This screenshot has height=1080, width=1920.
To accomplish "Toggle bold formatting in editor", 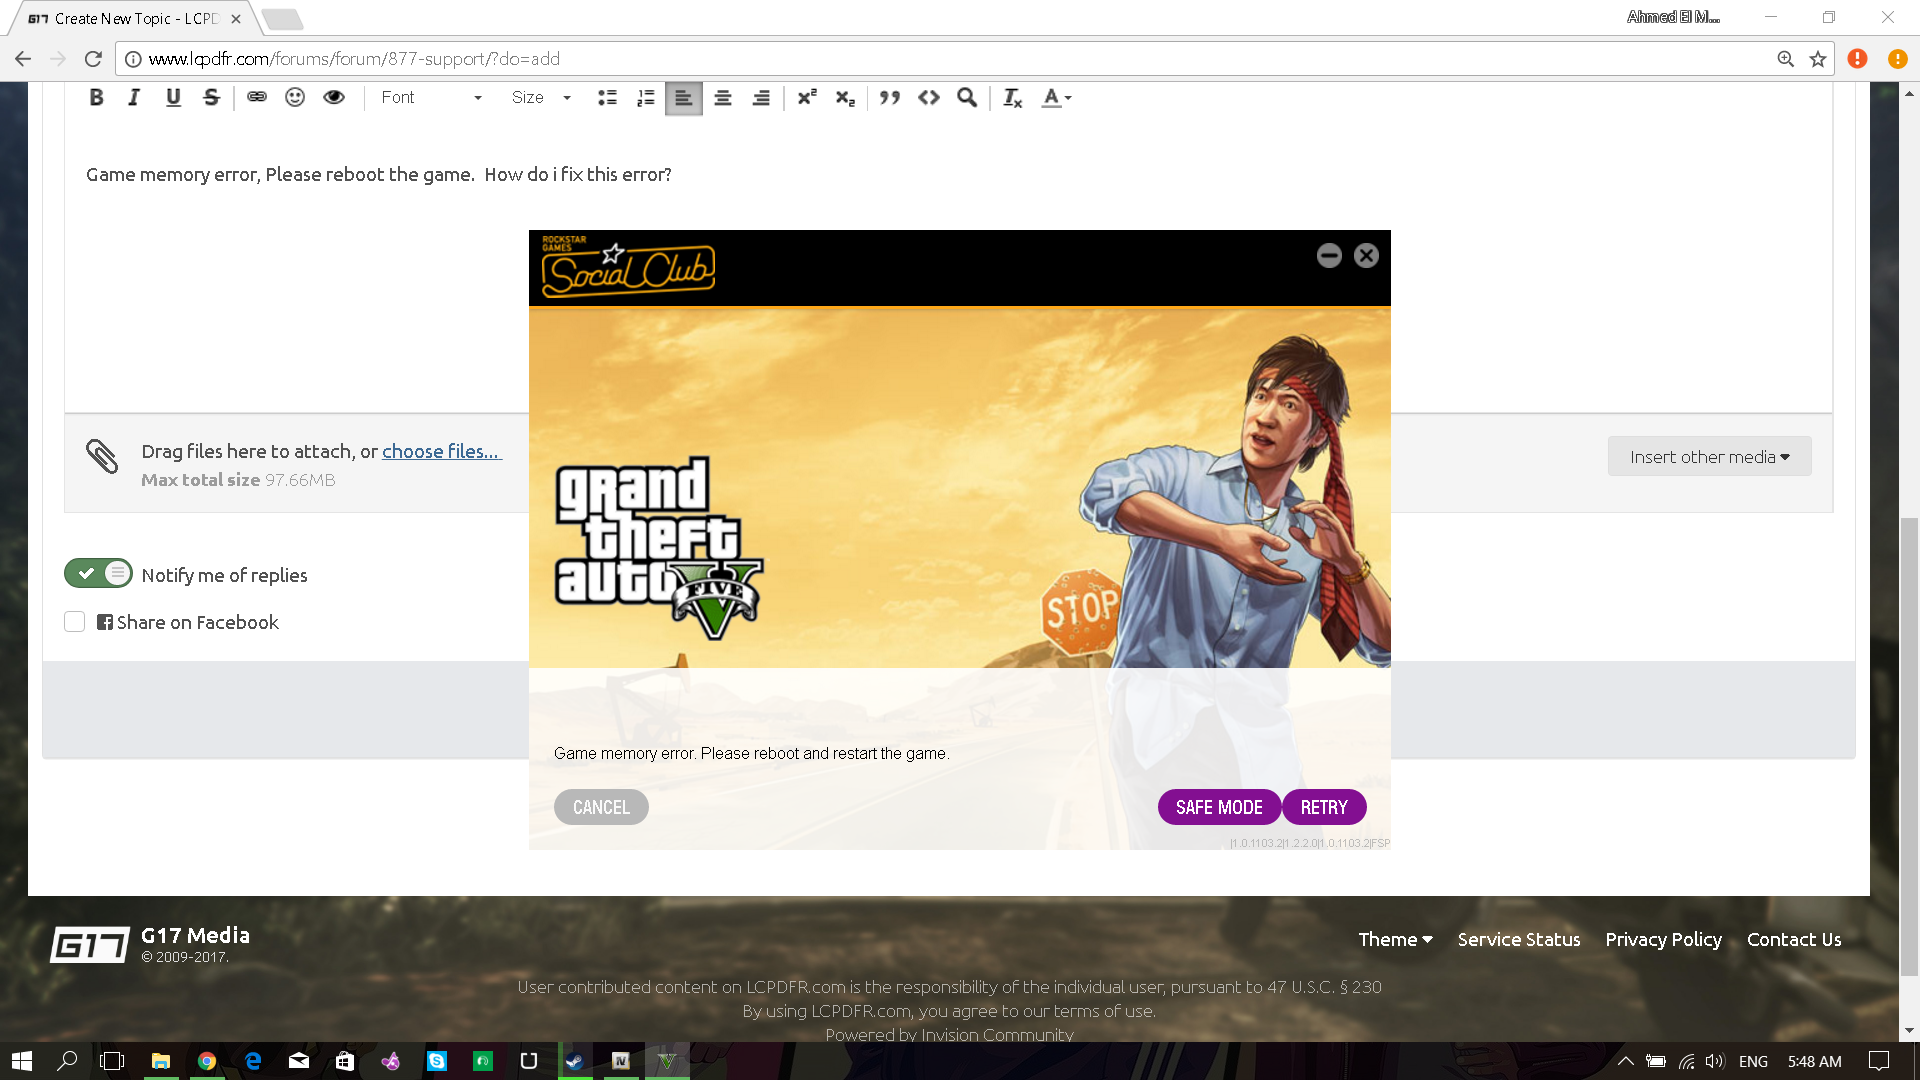I will (96, 97).
